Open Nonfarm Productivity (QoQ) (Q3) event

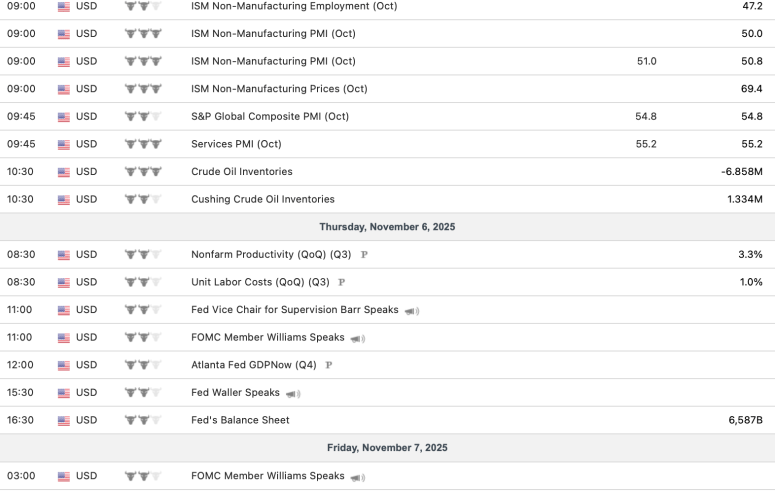tap(271, 255)
